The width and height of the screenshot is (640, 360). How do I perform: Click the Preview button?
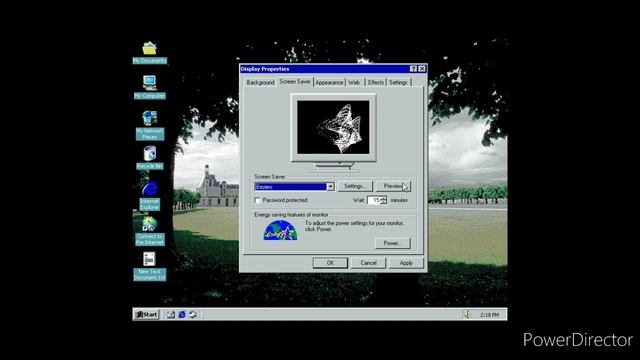[393, 186]
